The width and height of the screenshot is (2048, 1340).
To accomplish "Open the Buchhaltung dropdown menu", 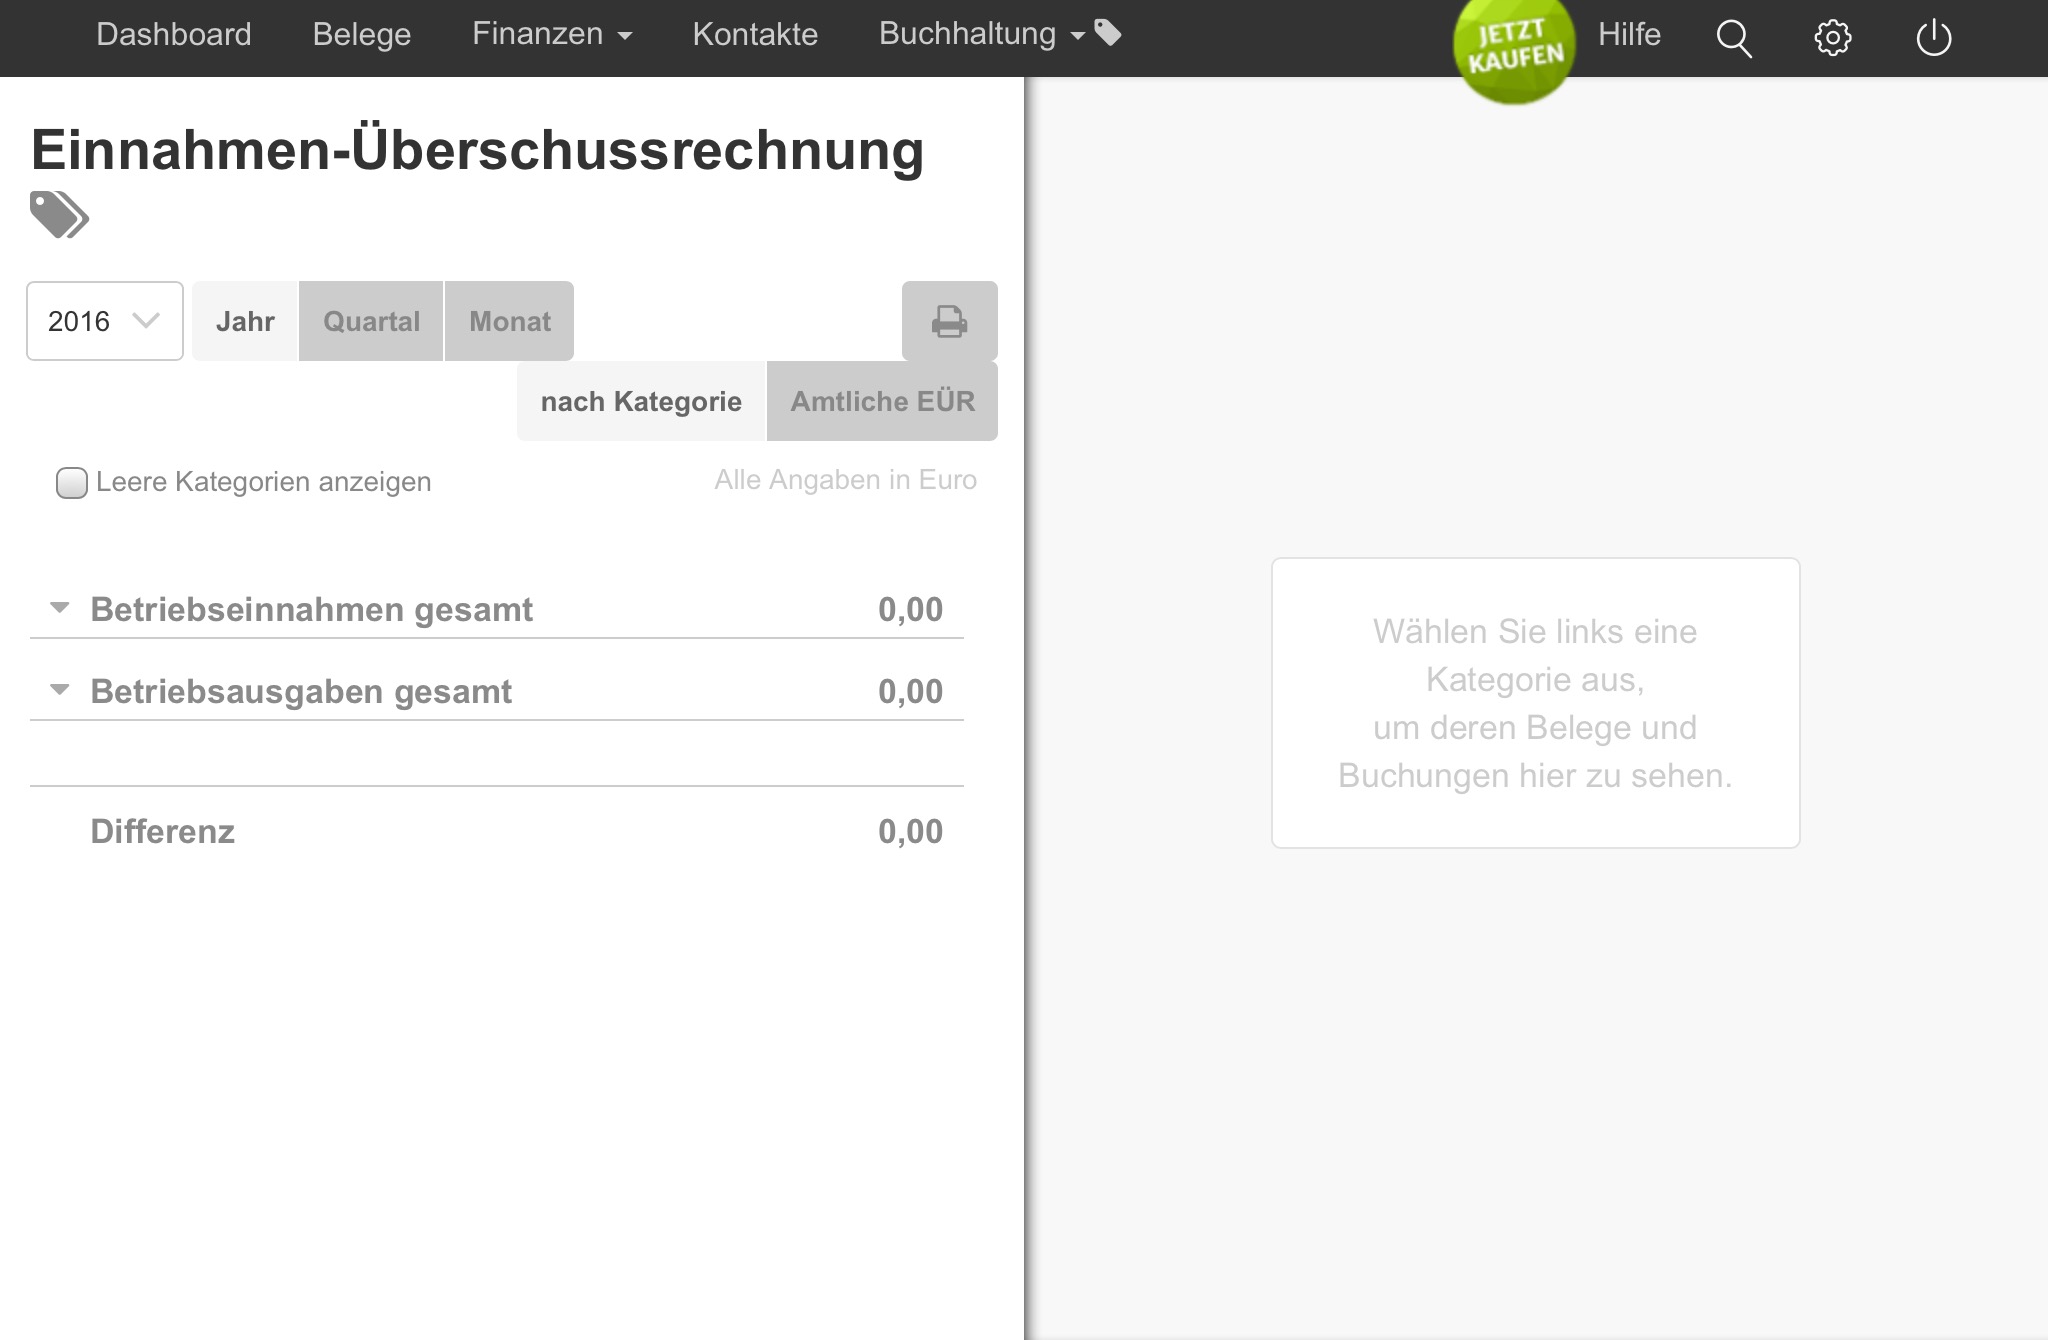I will (981, 34).
